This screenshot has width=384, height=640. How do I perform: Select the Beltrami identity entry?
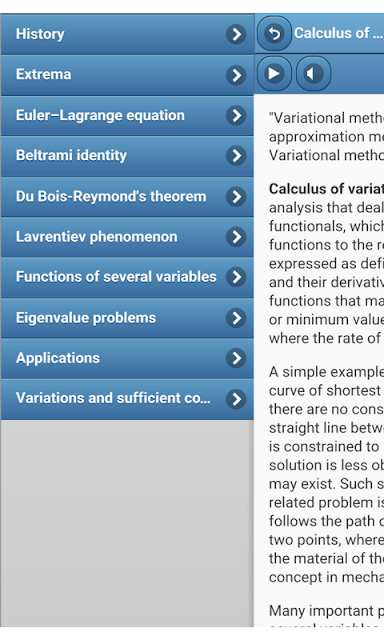(127, 156)
